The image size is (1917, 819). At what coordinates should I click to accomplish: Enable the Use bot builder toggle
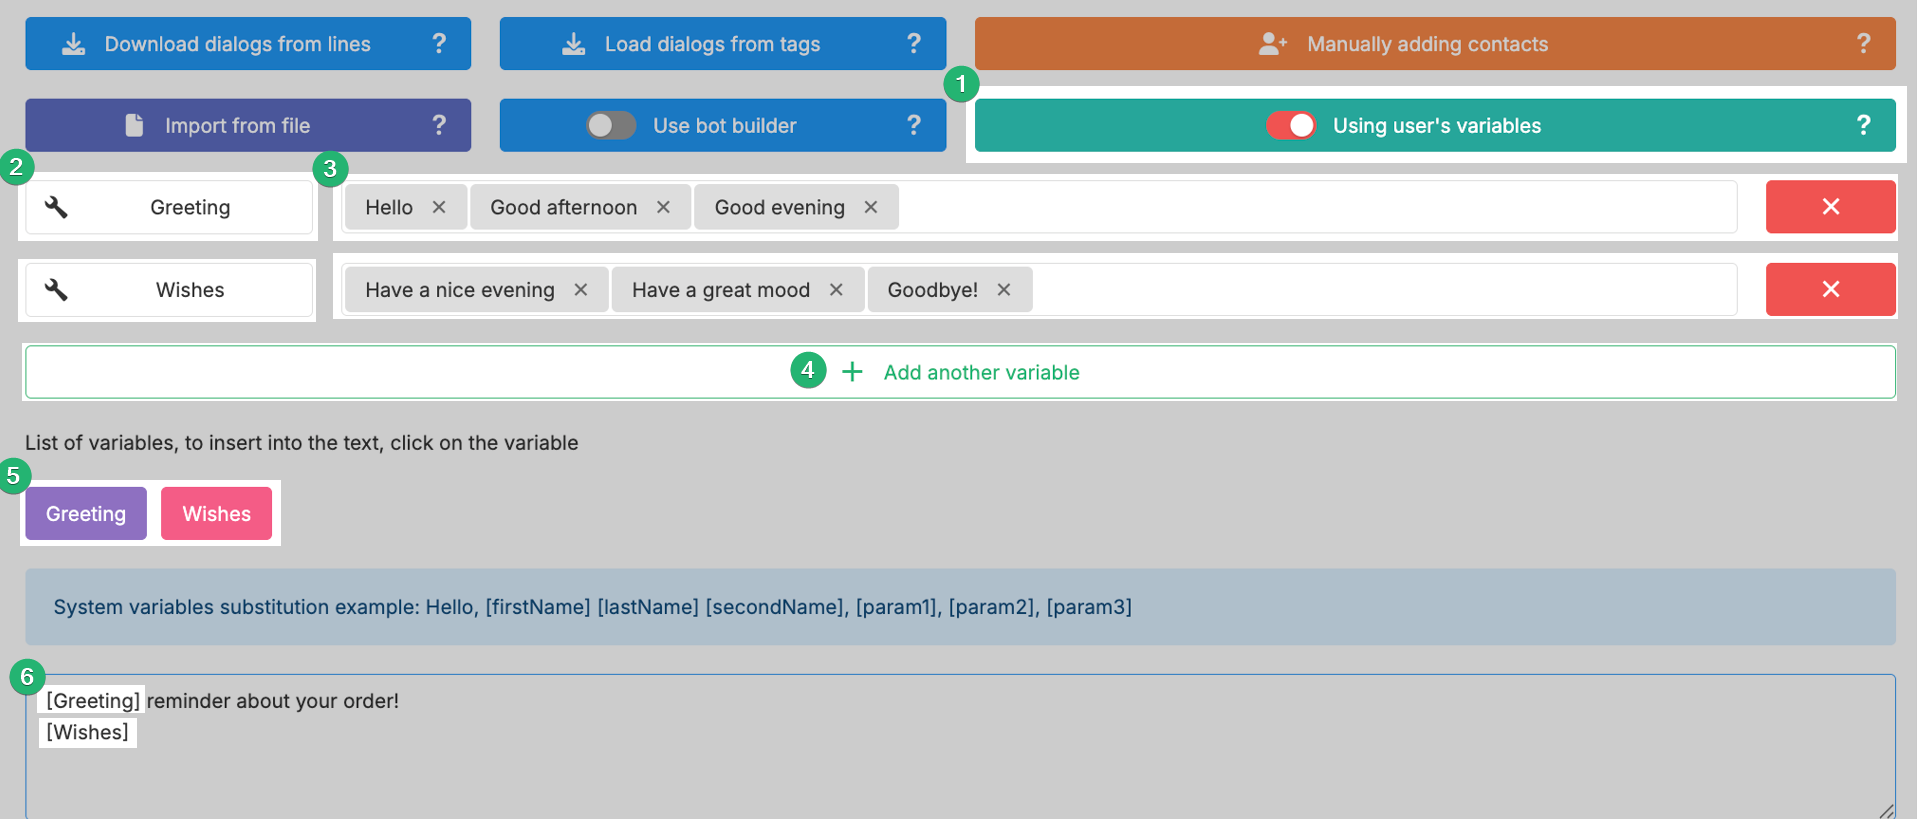coord(611,125)
